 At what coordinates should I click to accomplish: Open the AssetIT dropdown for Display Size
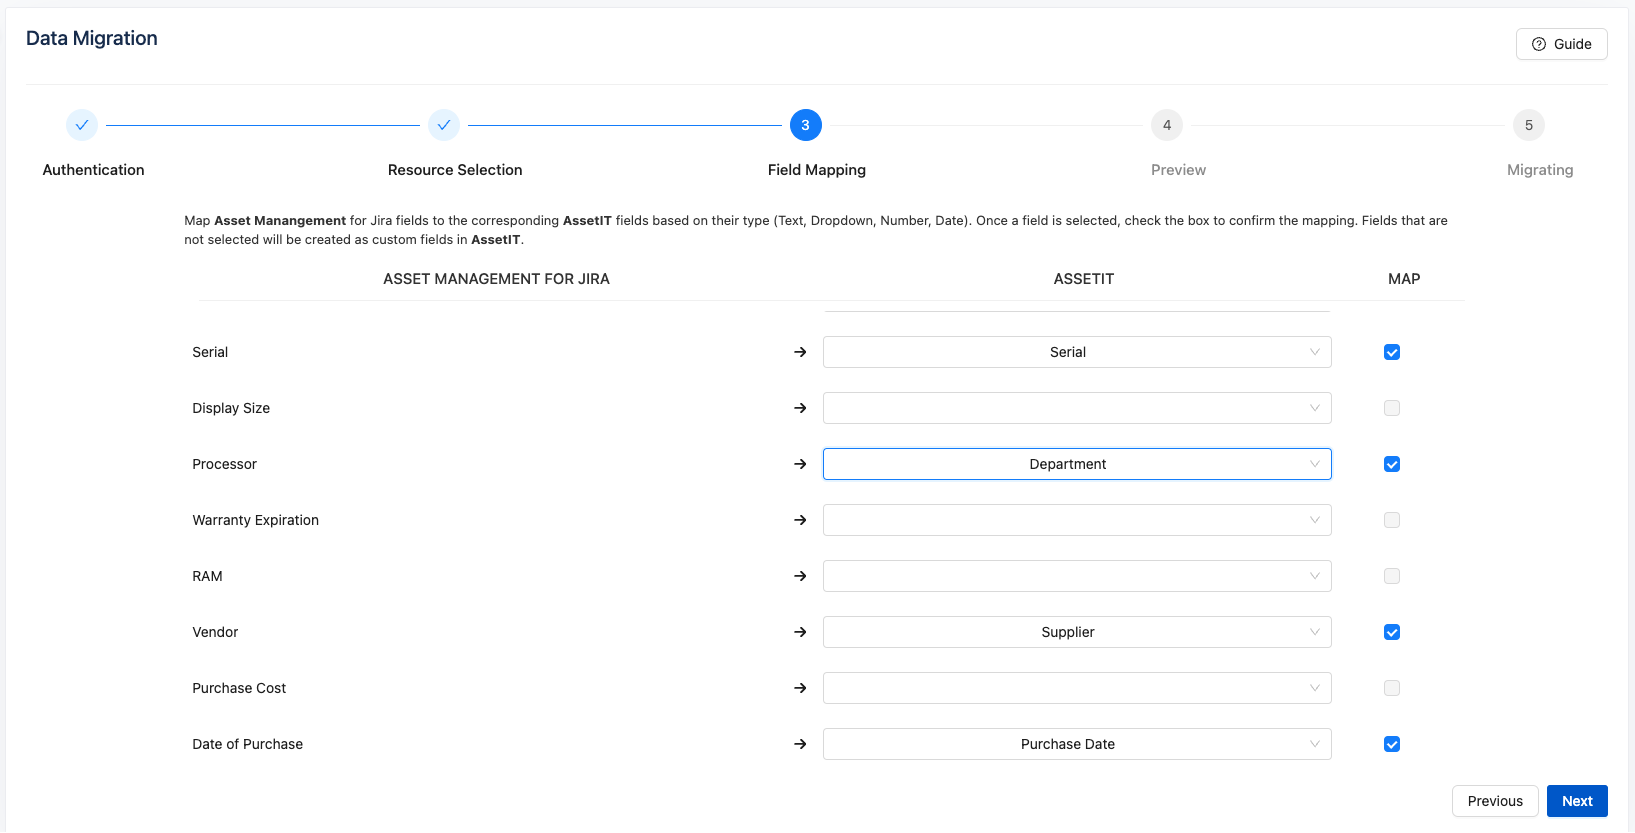(1076, 408)
